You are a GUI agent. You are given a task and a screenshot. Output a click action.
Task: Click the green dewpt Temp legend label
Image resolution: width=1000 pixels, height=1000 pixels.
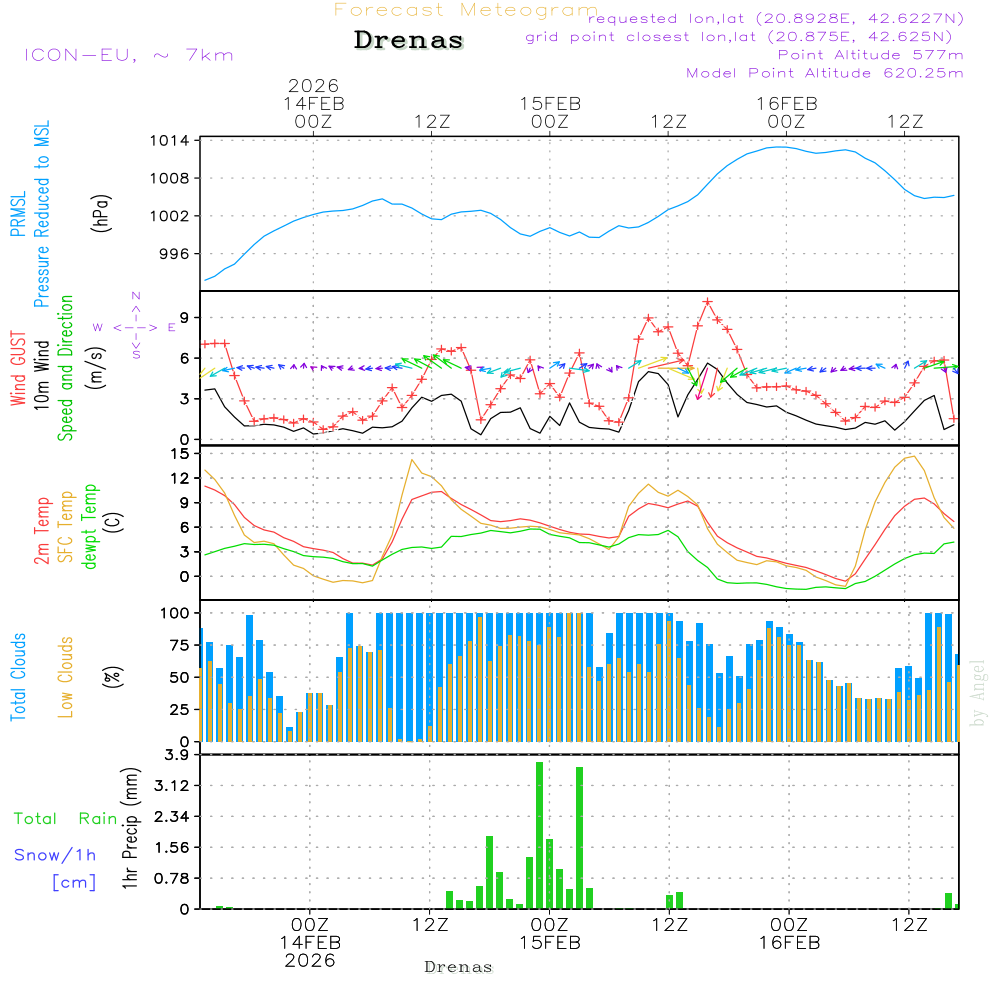pyautogui.click(x=90, y=527)
